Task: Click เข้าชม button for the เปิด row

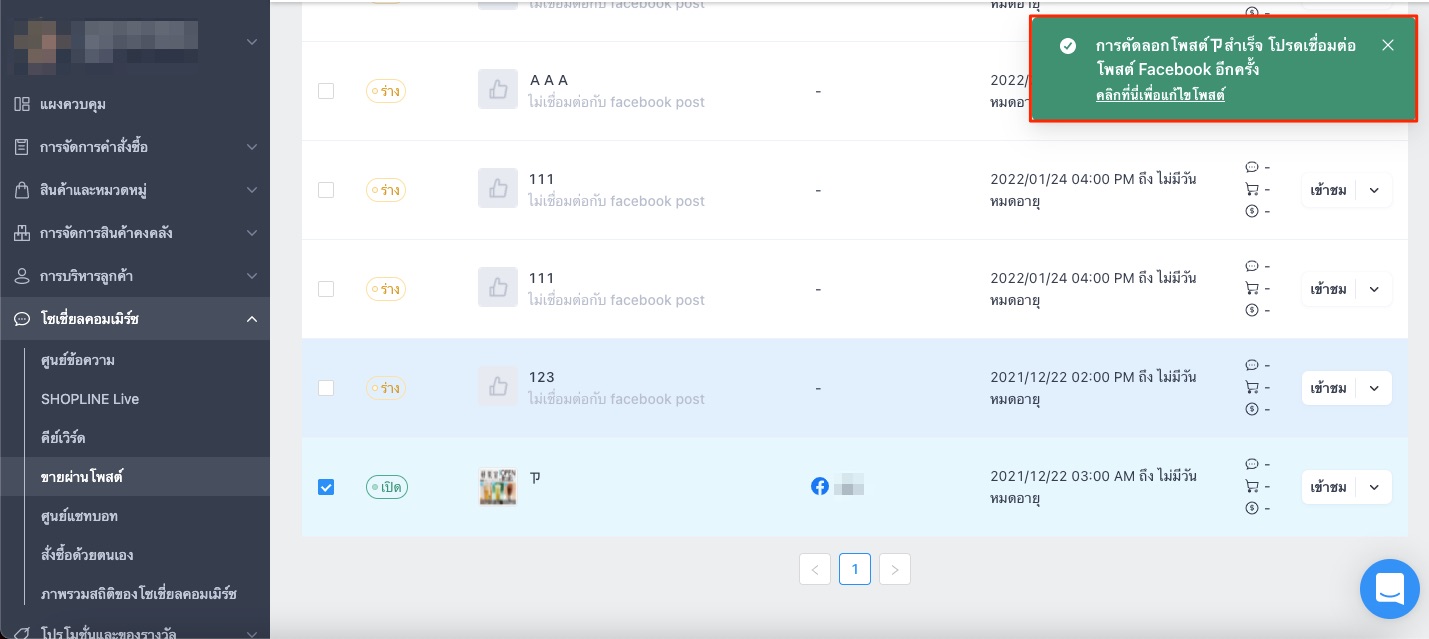Action: coord(1329,487)
